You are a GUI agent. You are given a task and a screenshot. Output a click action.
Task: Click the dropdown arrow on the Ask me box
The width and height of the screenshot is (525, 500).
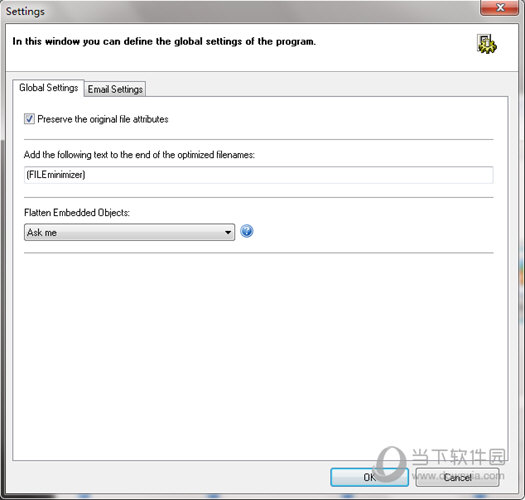pyautogui.click(x=228, y=232)
